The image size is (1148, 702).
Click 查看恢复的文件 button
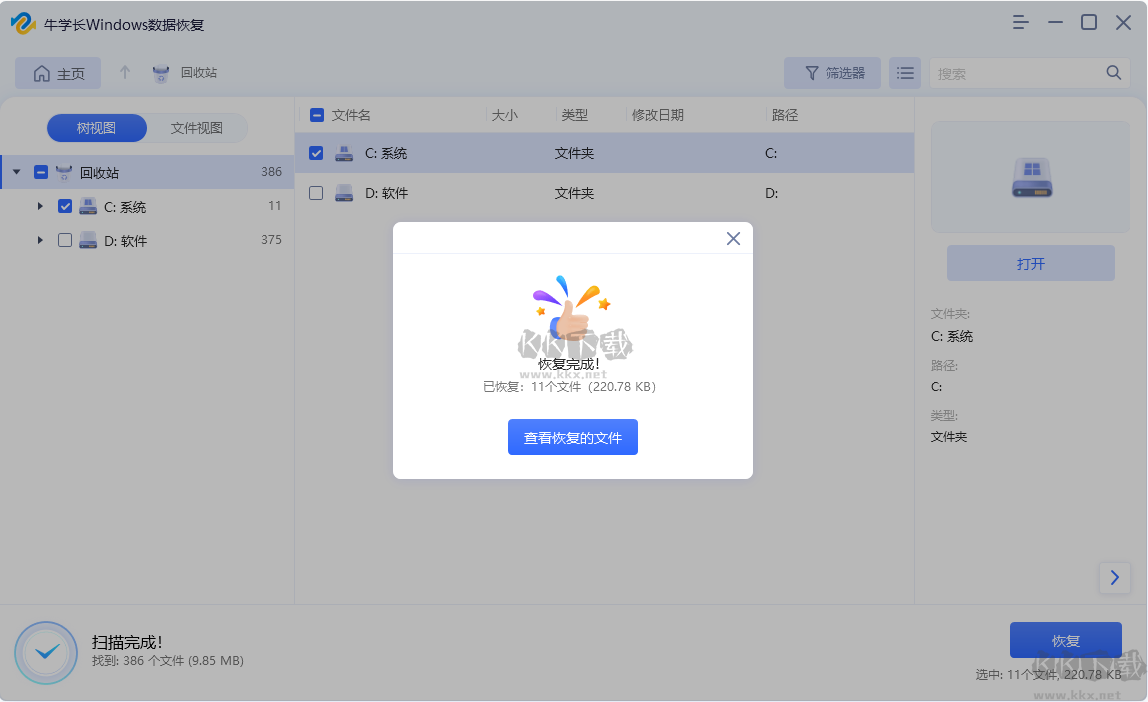pos(573,437)
